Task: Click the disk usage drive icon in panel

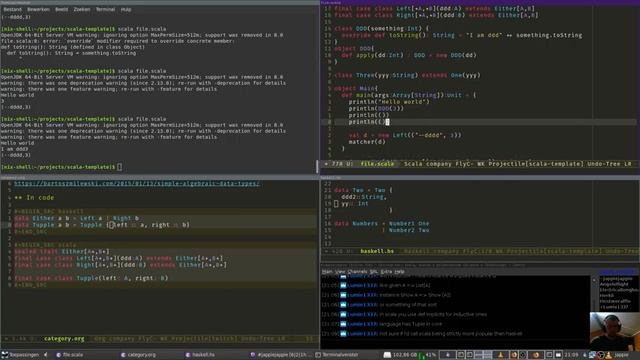Action: [387, 355]
